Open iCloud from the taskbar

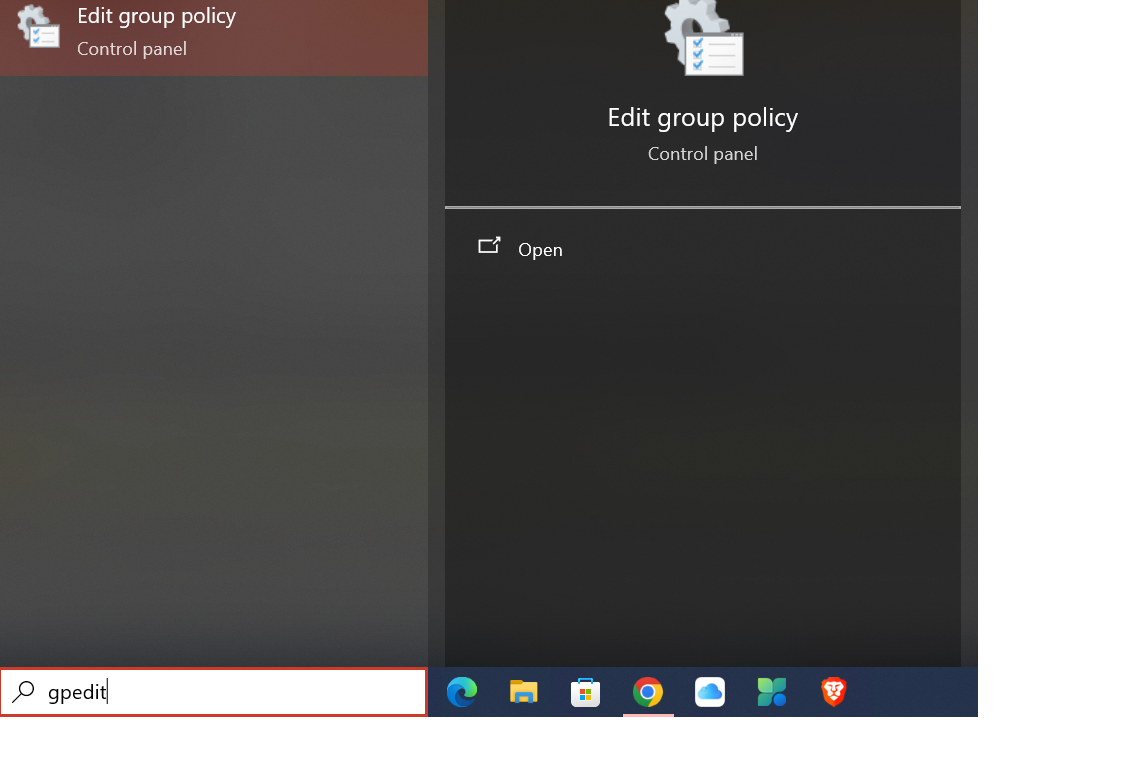[x=710, y=692]
